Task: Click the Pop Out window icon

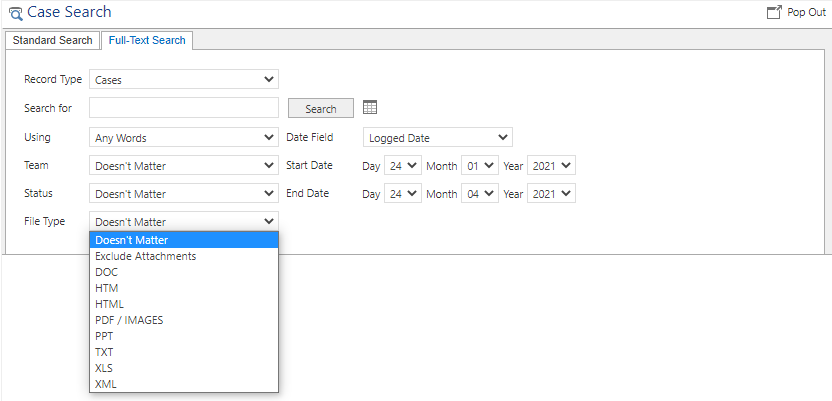Action: point(775,13)
